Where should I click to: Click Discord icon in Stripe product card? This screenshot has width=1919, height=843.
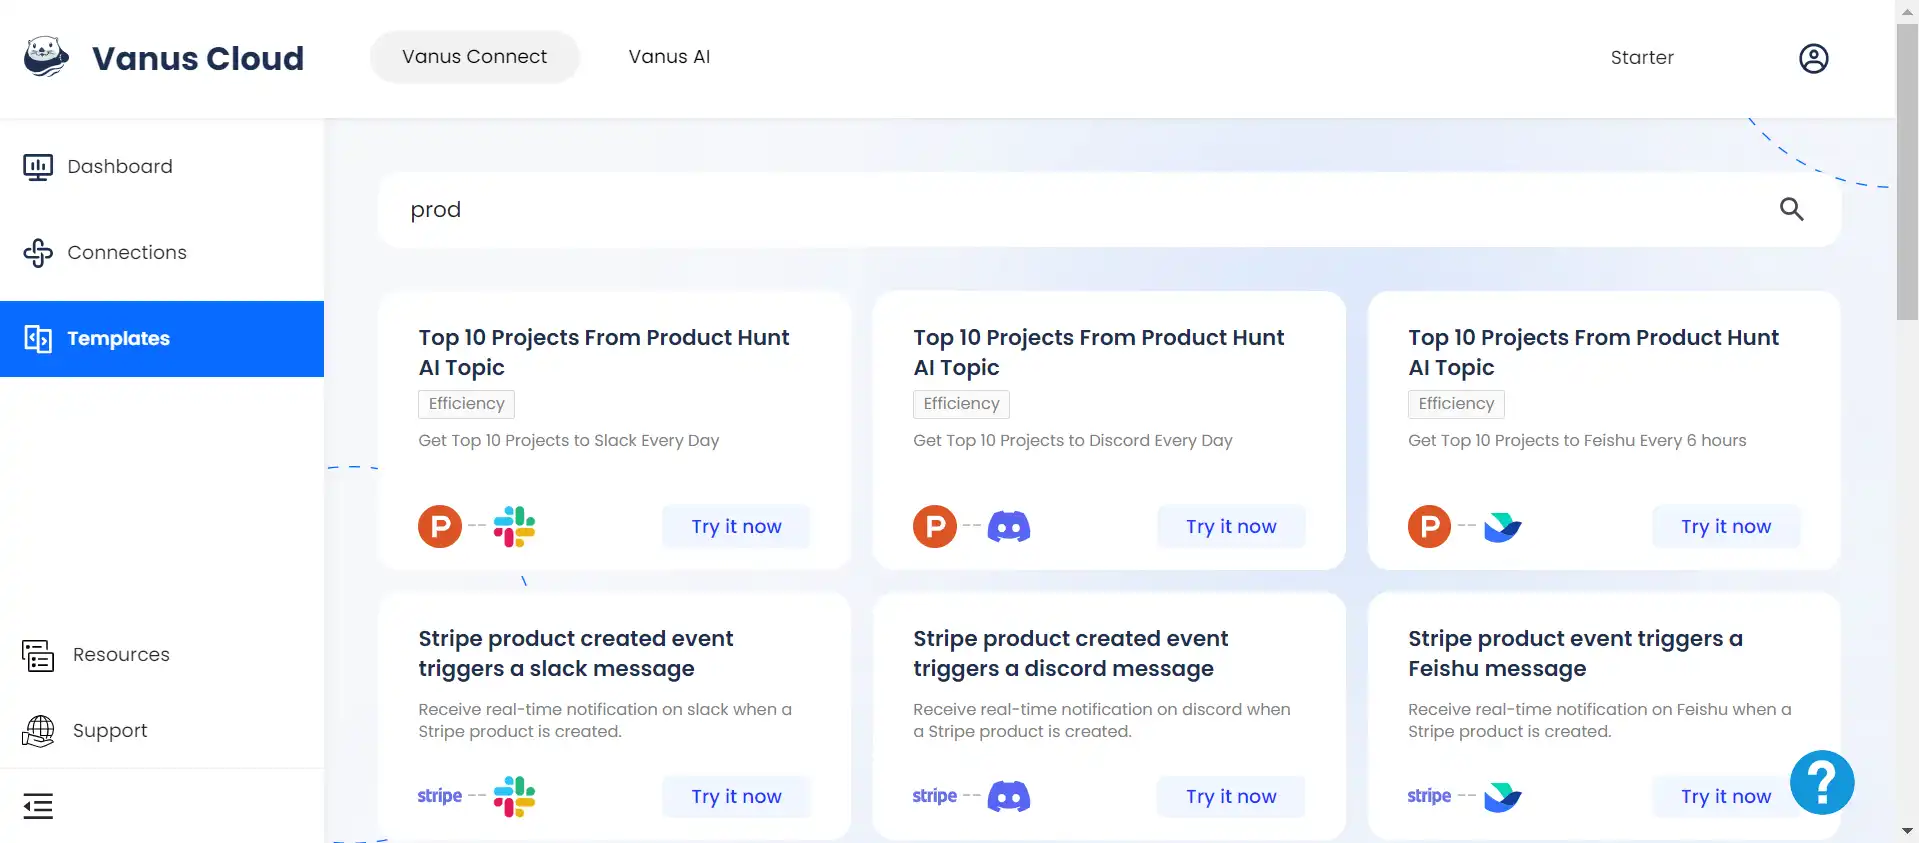pyautogui.click(x=1009, y=796)
